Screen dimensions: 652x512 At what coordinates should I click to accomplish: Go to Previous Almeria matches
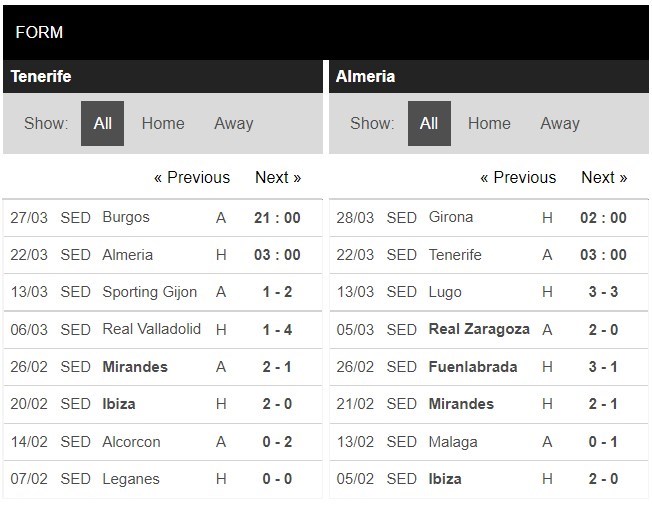point(518,178)
